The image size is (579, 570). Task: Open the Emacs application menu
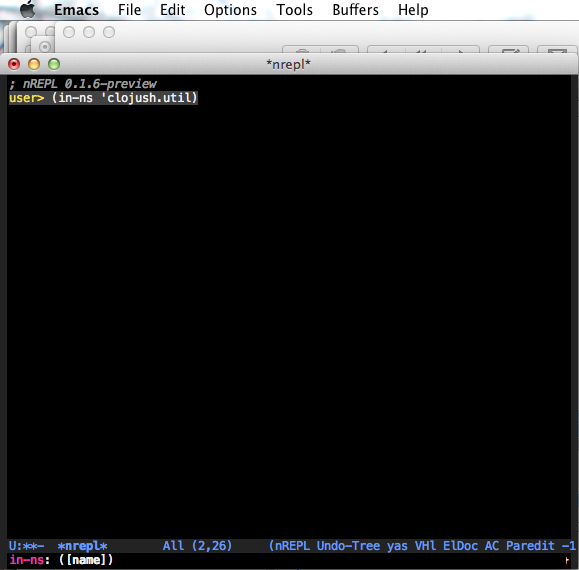point(76,10)
